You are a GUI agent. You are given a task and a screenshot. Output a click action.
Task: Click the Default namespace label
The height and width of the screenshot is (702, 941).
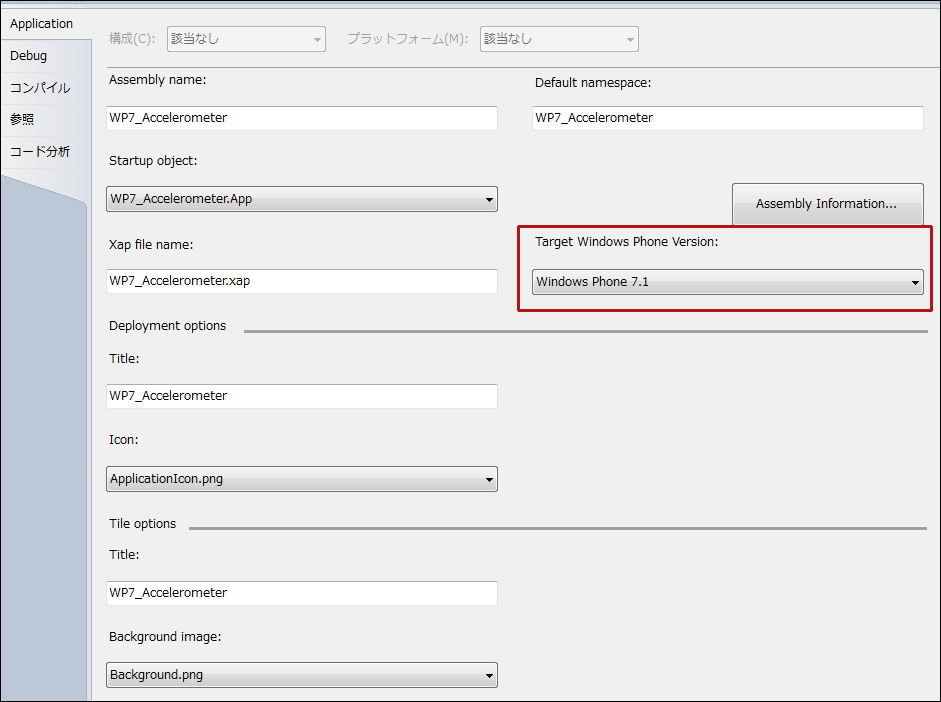[x=593, y=83]
